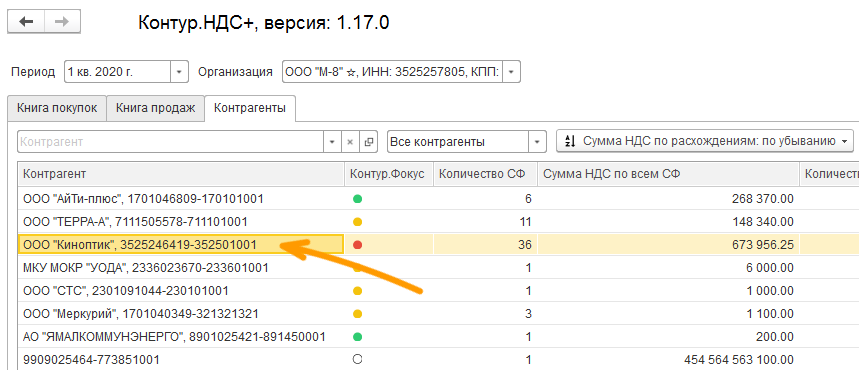Click the Контрагент search input field
This screenshot has height=370, width=859.
(171, 142)
